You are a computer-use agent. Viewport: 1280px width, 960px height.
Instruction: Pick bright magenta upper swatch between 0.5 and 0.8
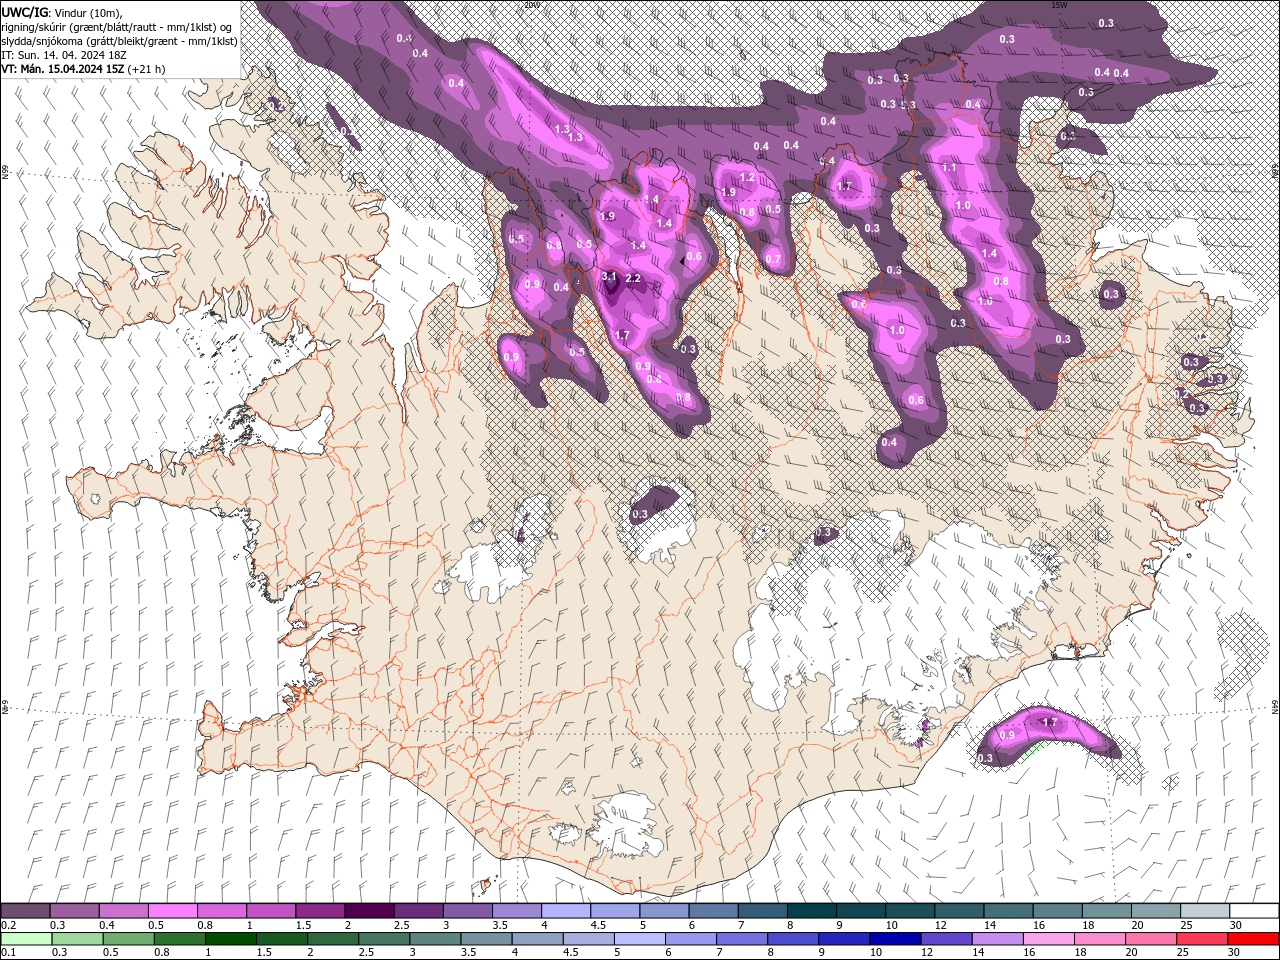click(172, 910)
